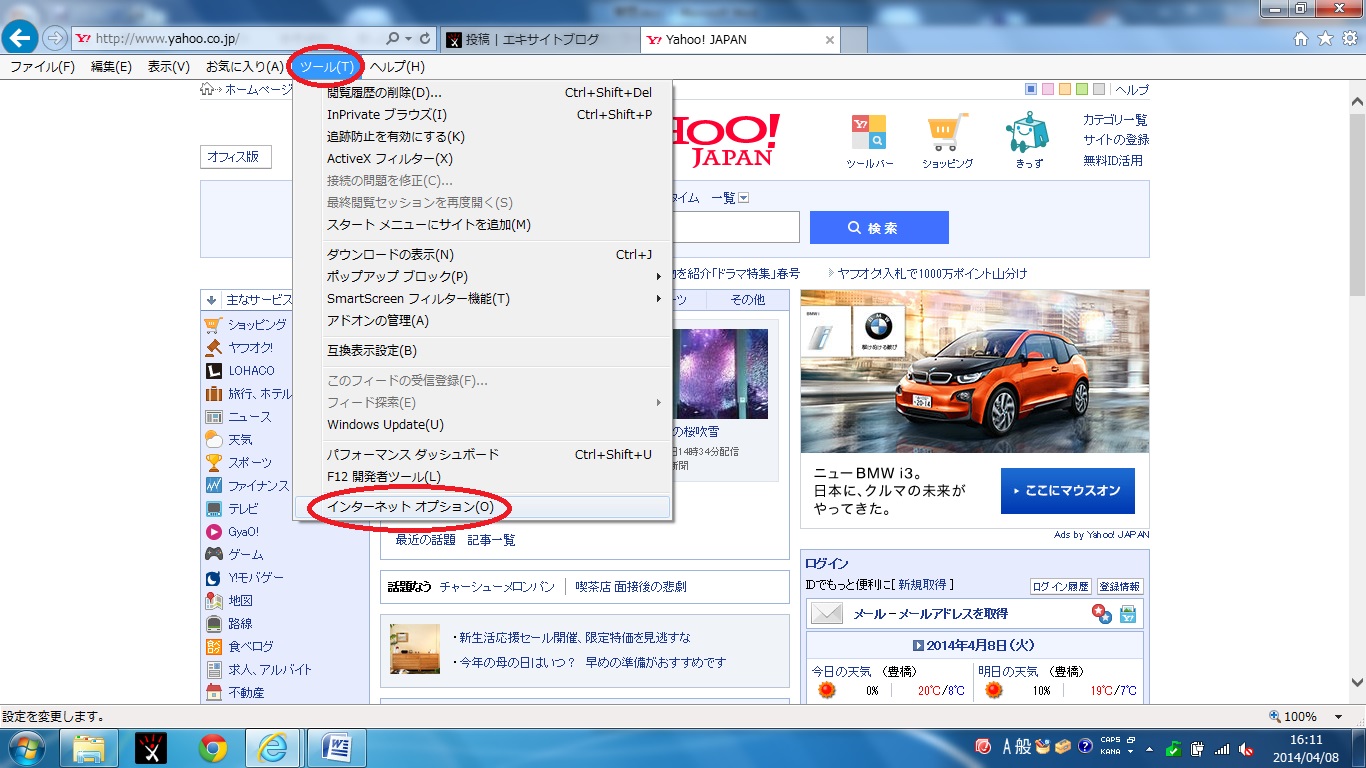Open the カテゴリ一覧 link

point(1115,120)
